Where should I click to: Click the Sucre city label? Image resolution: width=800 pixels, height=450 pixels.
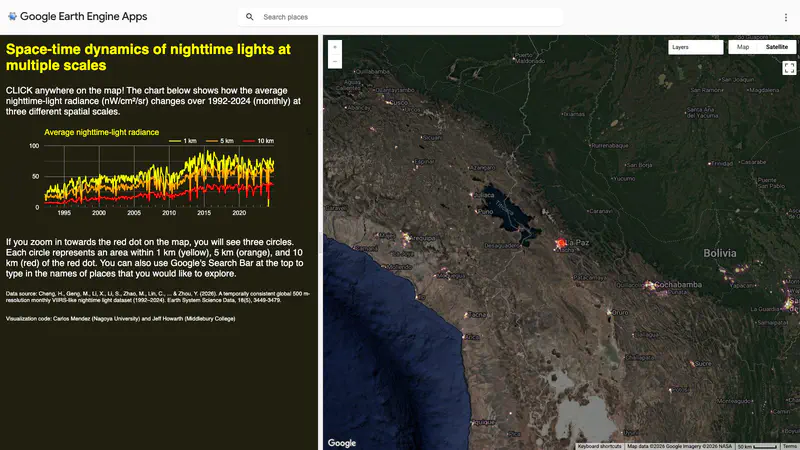click(x=703, y=364)
